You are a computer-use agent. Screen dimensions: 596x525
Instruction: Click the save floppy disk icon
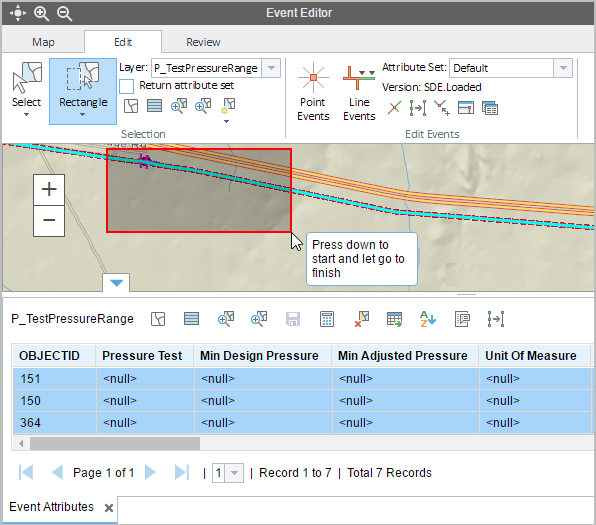coord(293,319)
